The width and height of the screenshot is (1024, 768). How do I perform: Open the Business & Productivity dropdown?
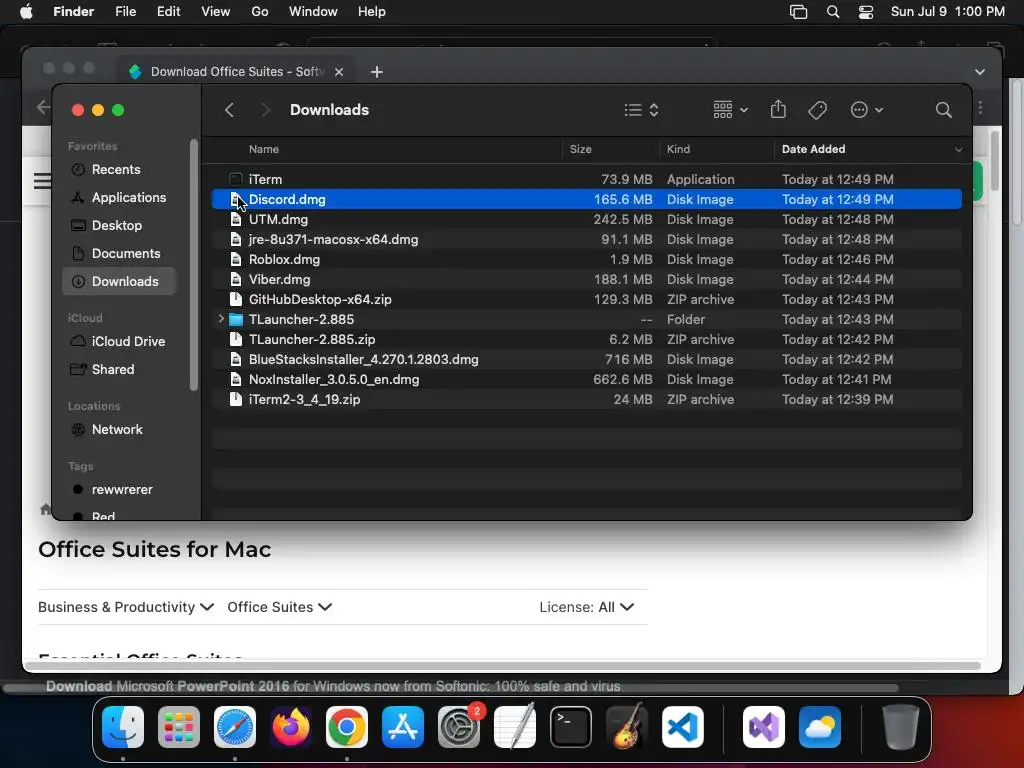126,607
